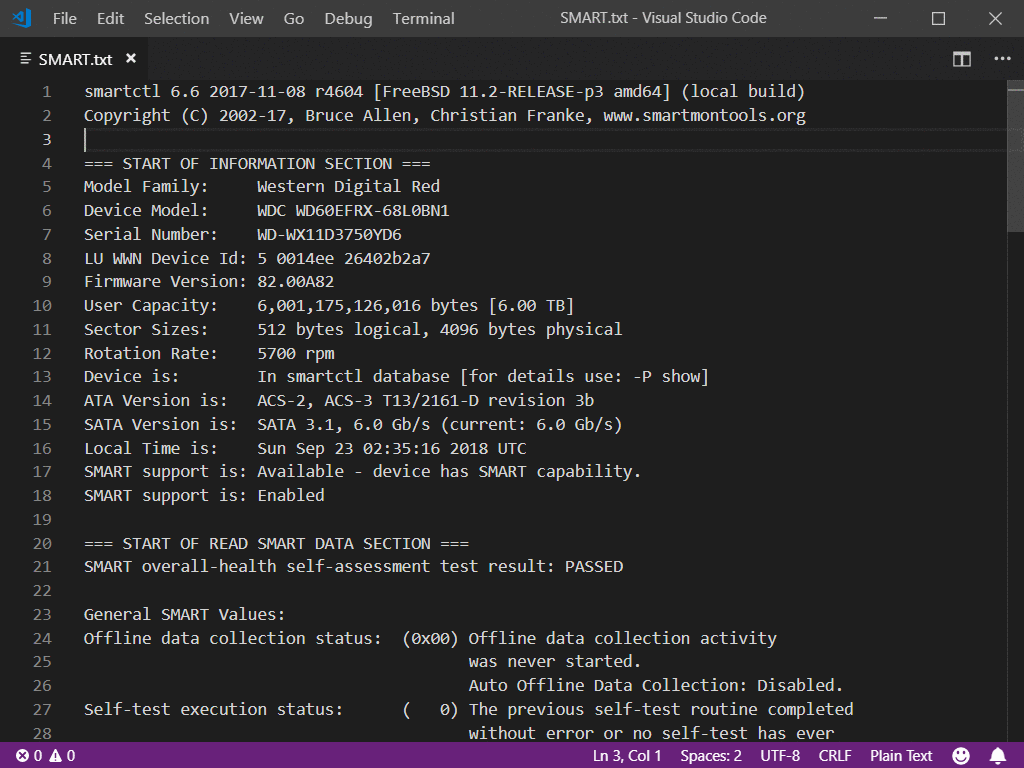Viewport: 1024px width, 768px height.
Task: Click the Visual Studio Code logo icon
Action: pos(21,18)
